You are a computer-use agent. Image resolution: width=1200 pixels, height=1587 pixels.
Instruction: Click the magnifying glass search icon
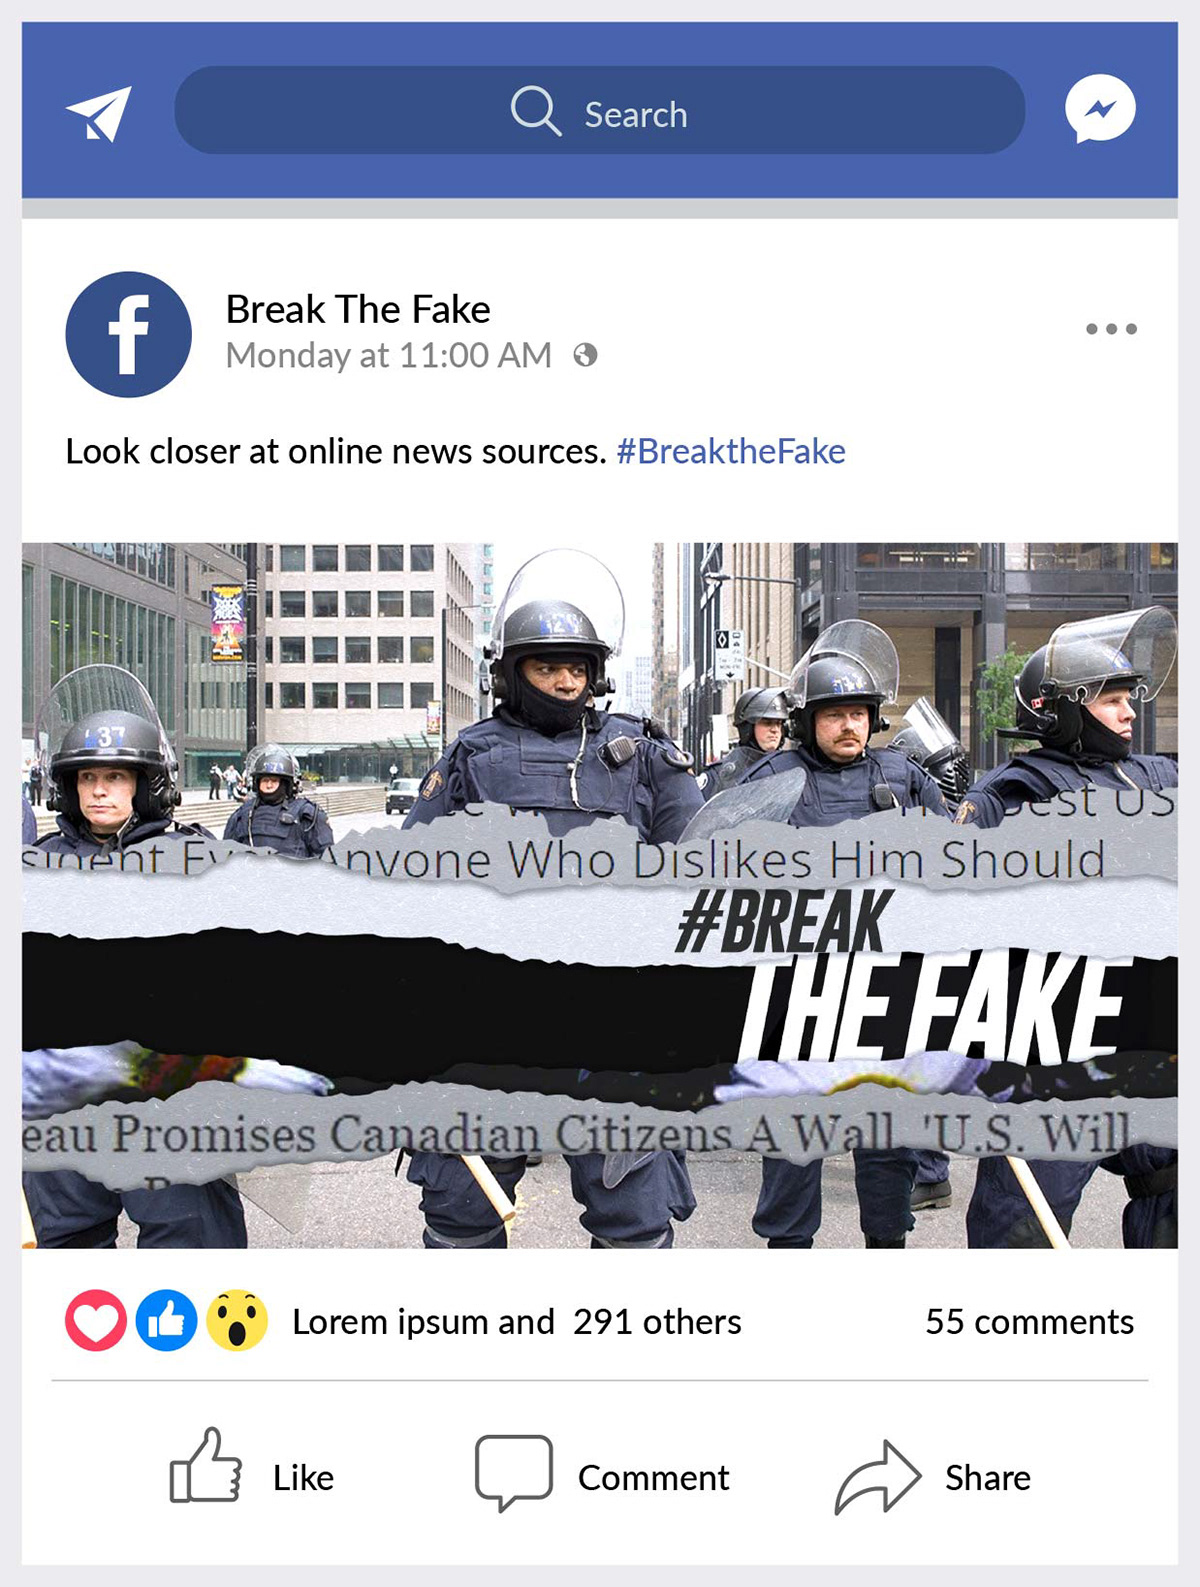(536, 110)
